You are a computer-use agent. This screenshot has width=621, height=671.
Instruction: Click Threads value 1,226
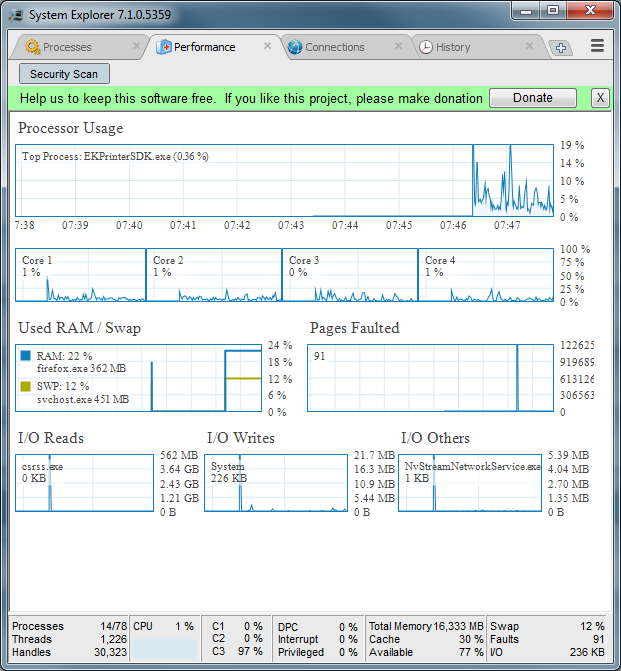(114, 639)
